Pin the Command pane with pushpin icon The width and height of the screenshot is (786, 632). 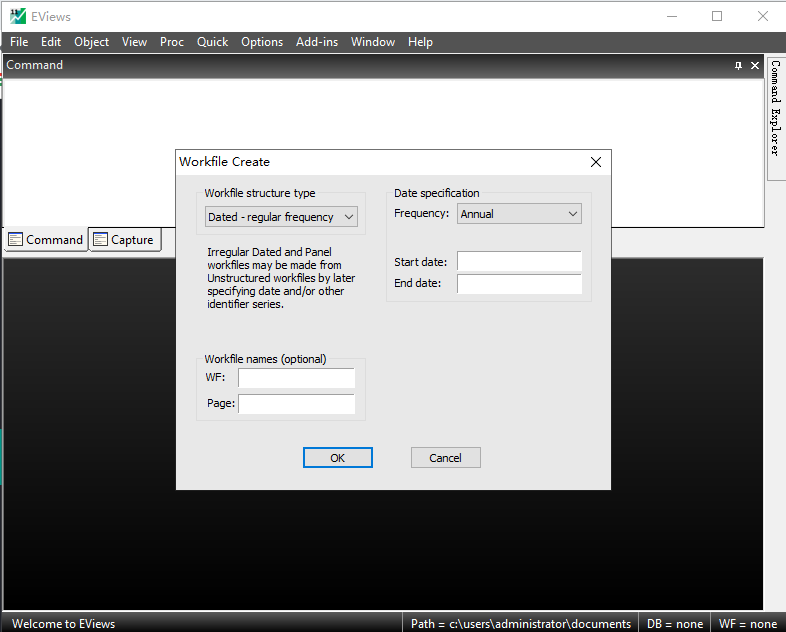pyautogui.click(x=738, y=66)
